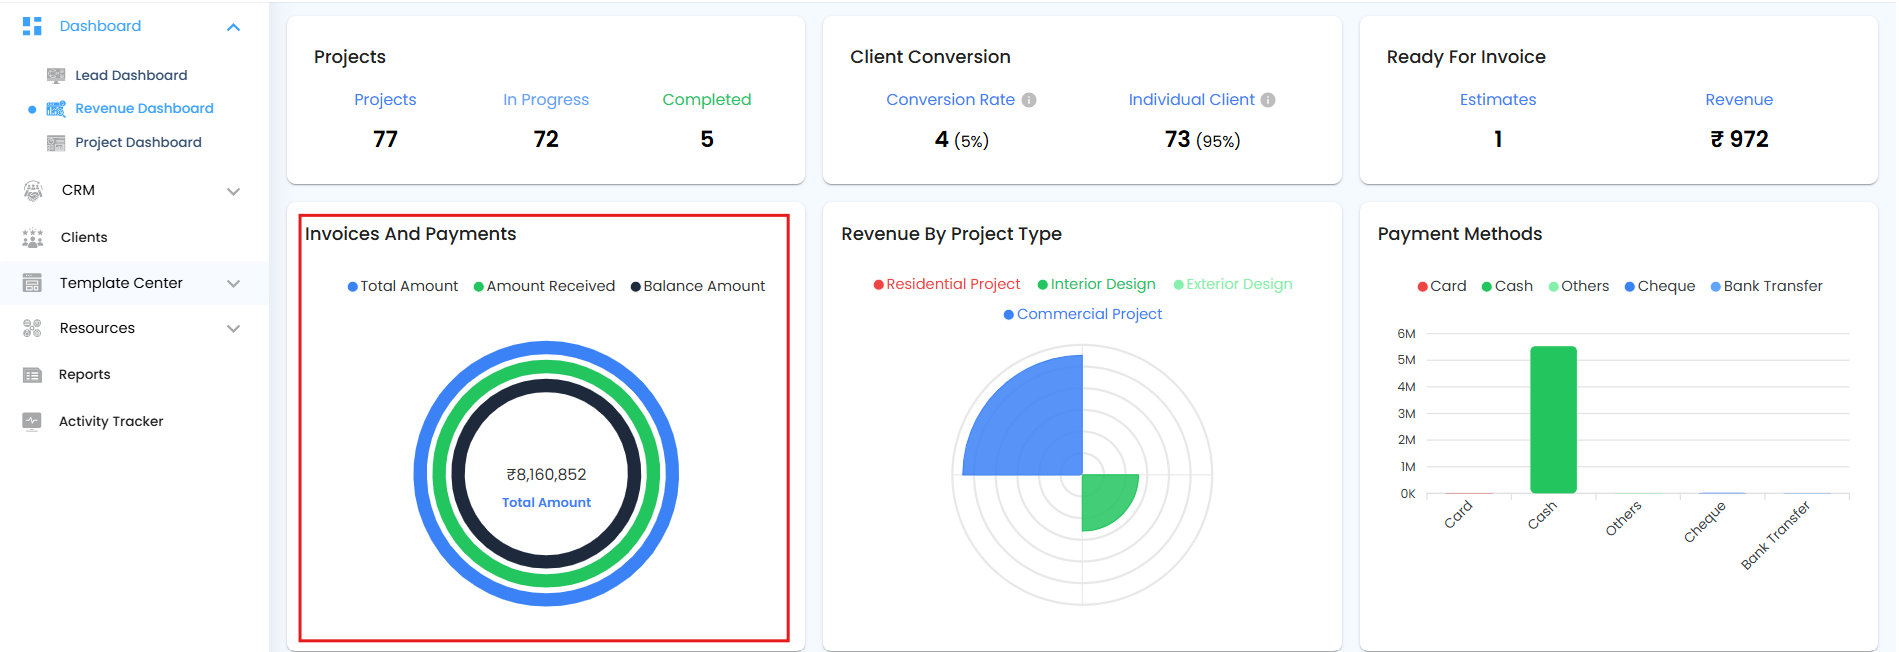Click the Dashboard grid icon in sidebar
1899x652 pixels.
click(32, 26)
